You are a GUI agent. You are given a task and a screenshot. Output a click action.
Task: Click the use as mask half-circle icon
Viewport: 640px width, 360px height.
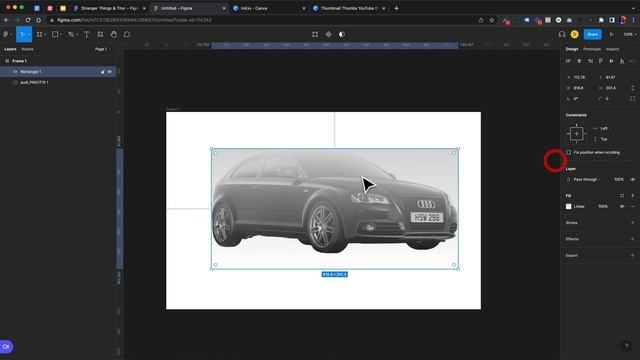click(342, 35)
